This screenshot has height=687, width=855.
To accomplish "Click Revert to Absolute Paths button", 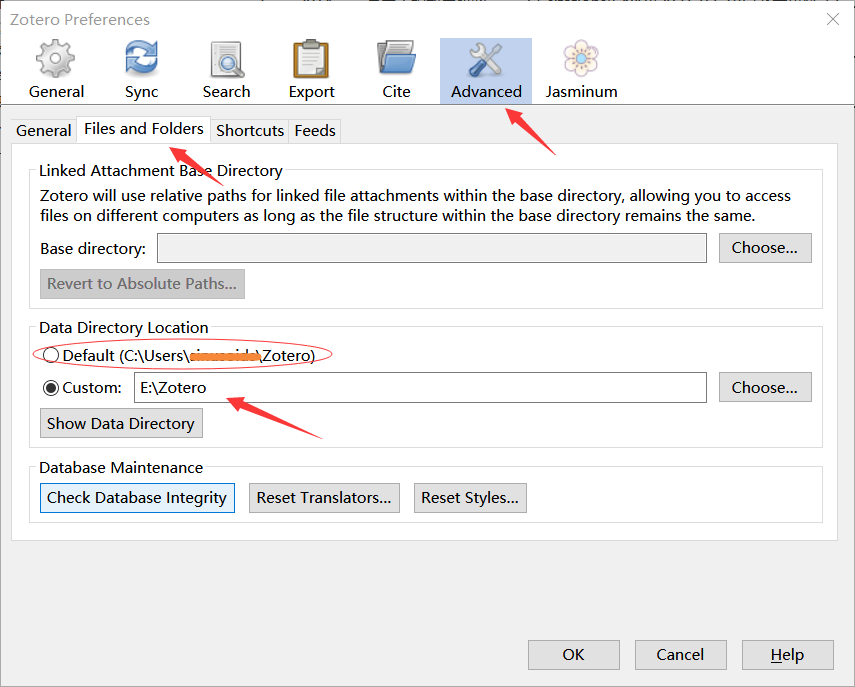I will (142, 284).
